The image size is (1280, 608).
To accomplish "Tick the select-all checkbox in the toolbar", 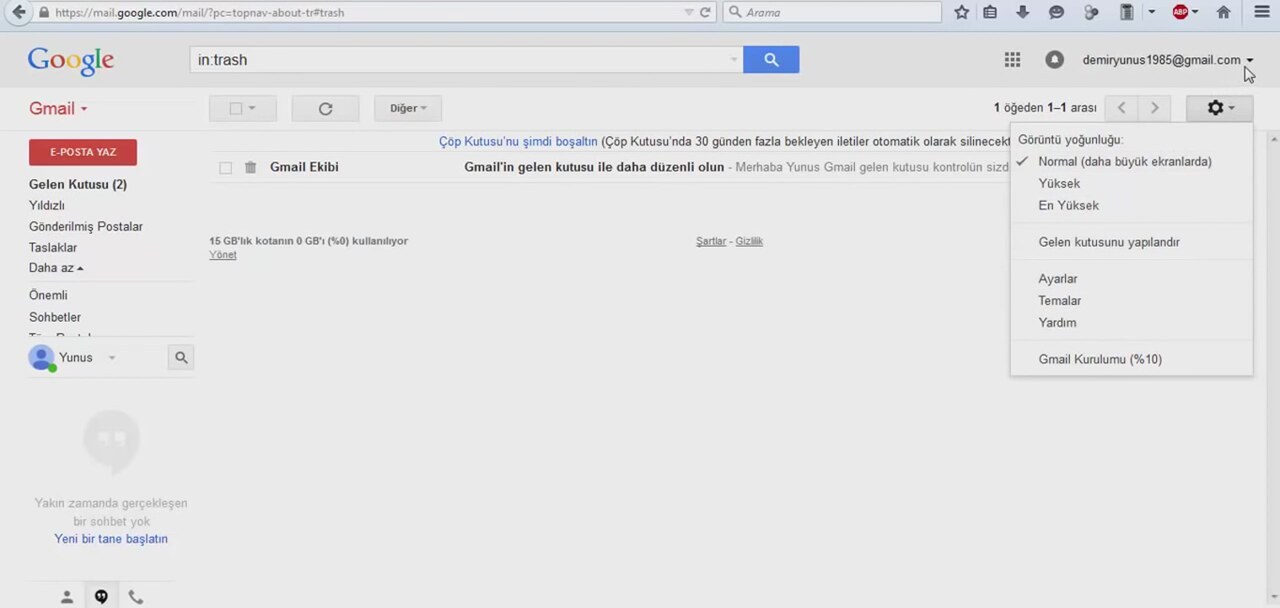I will tap(236, 108).
